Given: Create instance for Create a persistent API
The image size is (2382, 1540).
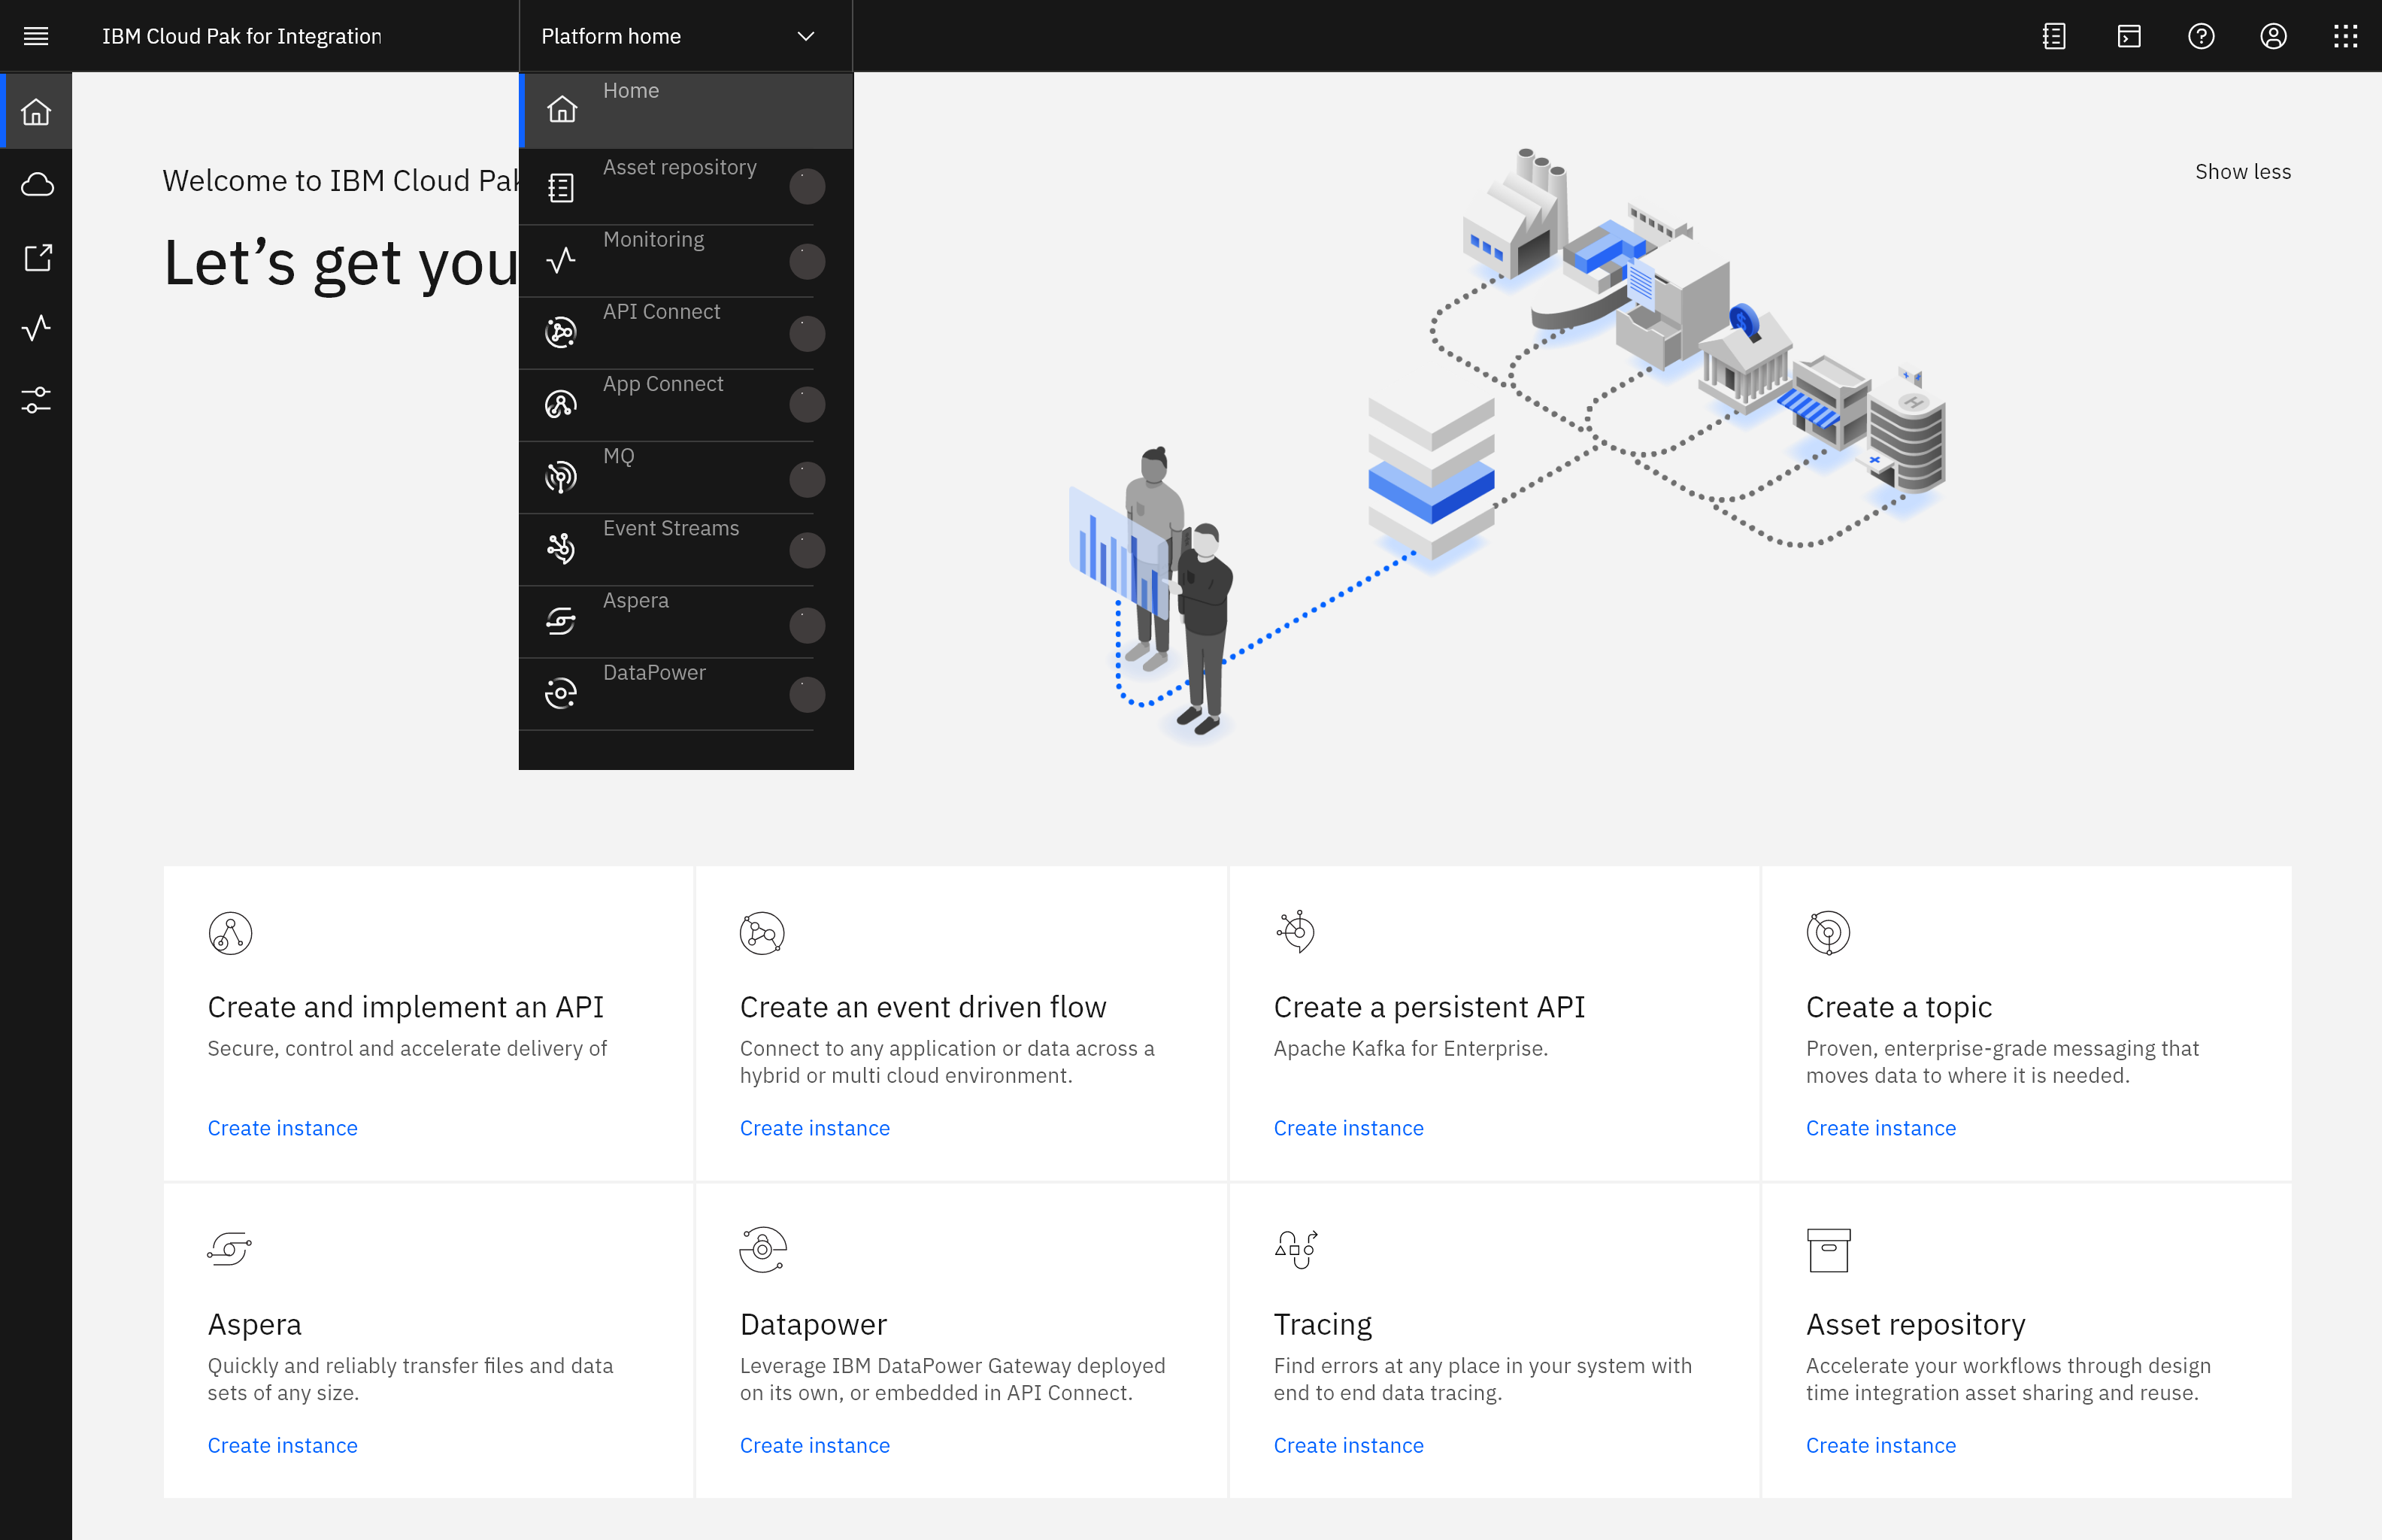Looking at the screenshot, I should click(x=1348, y=1127).
